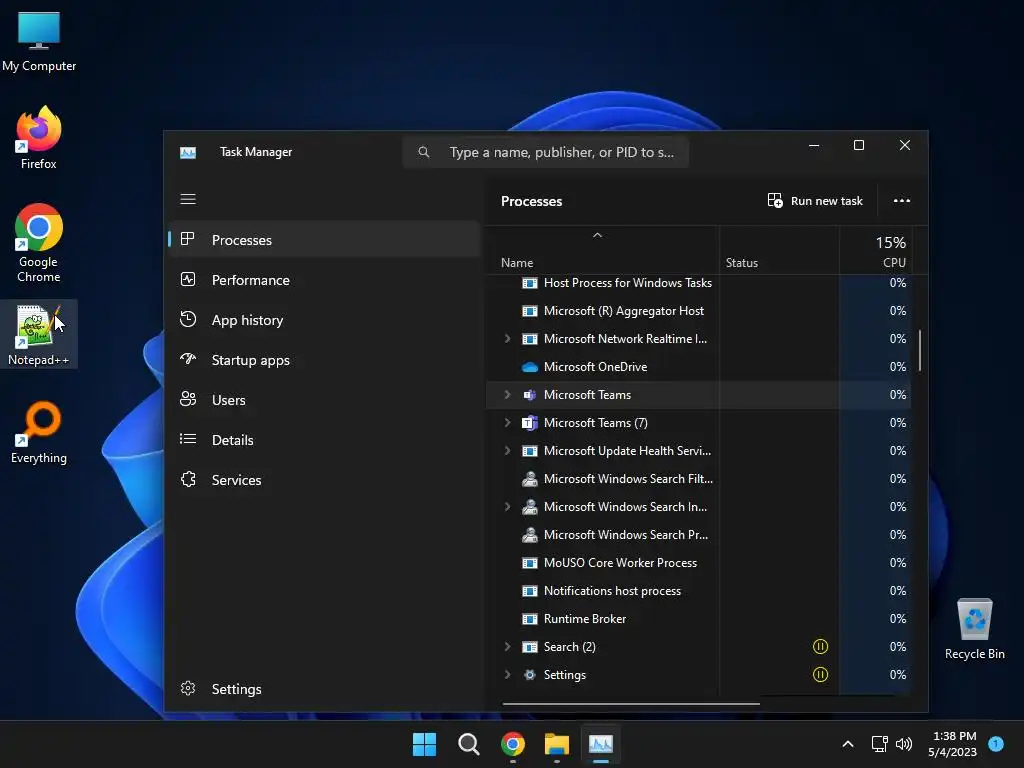
Task: Expand Microsoft Update Health Service group
Action: tap(507, 451)
